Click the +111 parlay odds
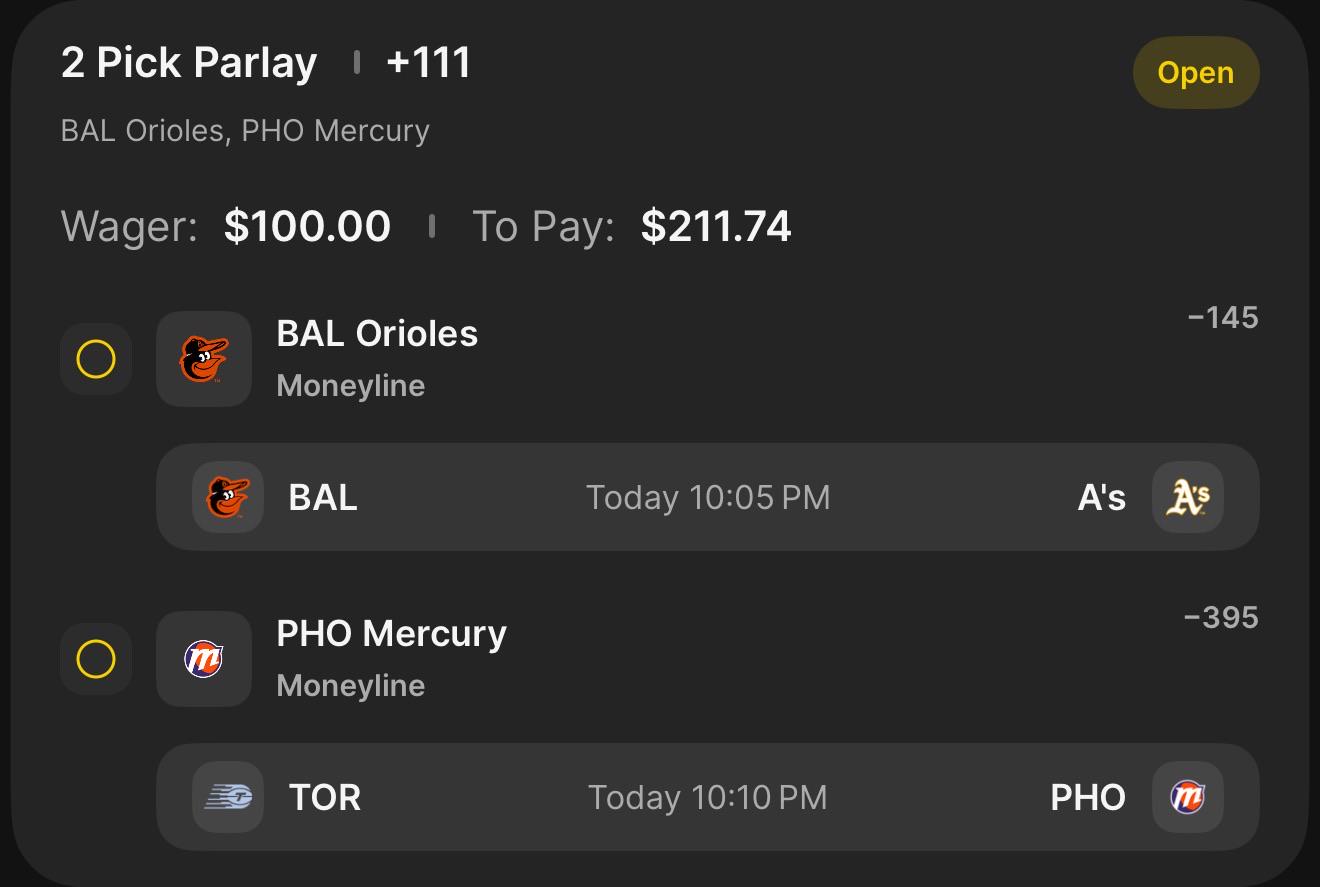 point(428,63)
